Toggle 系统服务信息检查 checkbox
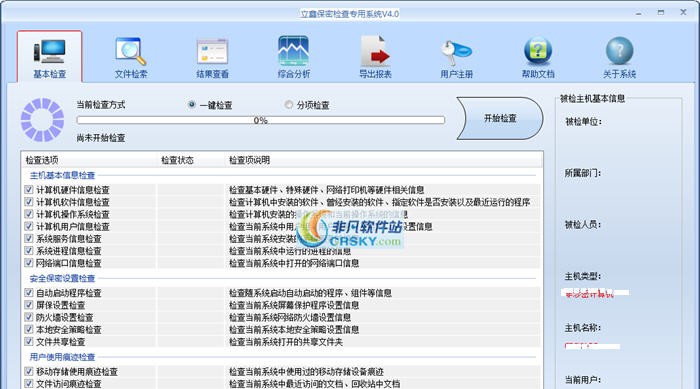The width and height of the screenshot is (700, 389). coord(29,238)
